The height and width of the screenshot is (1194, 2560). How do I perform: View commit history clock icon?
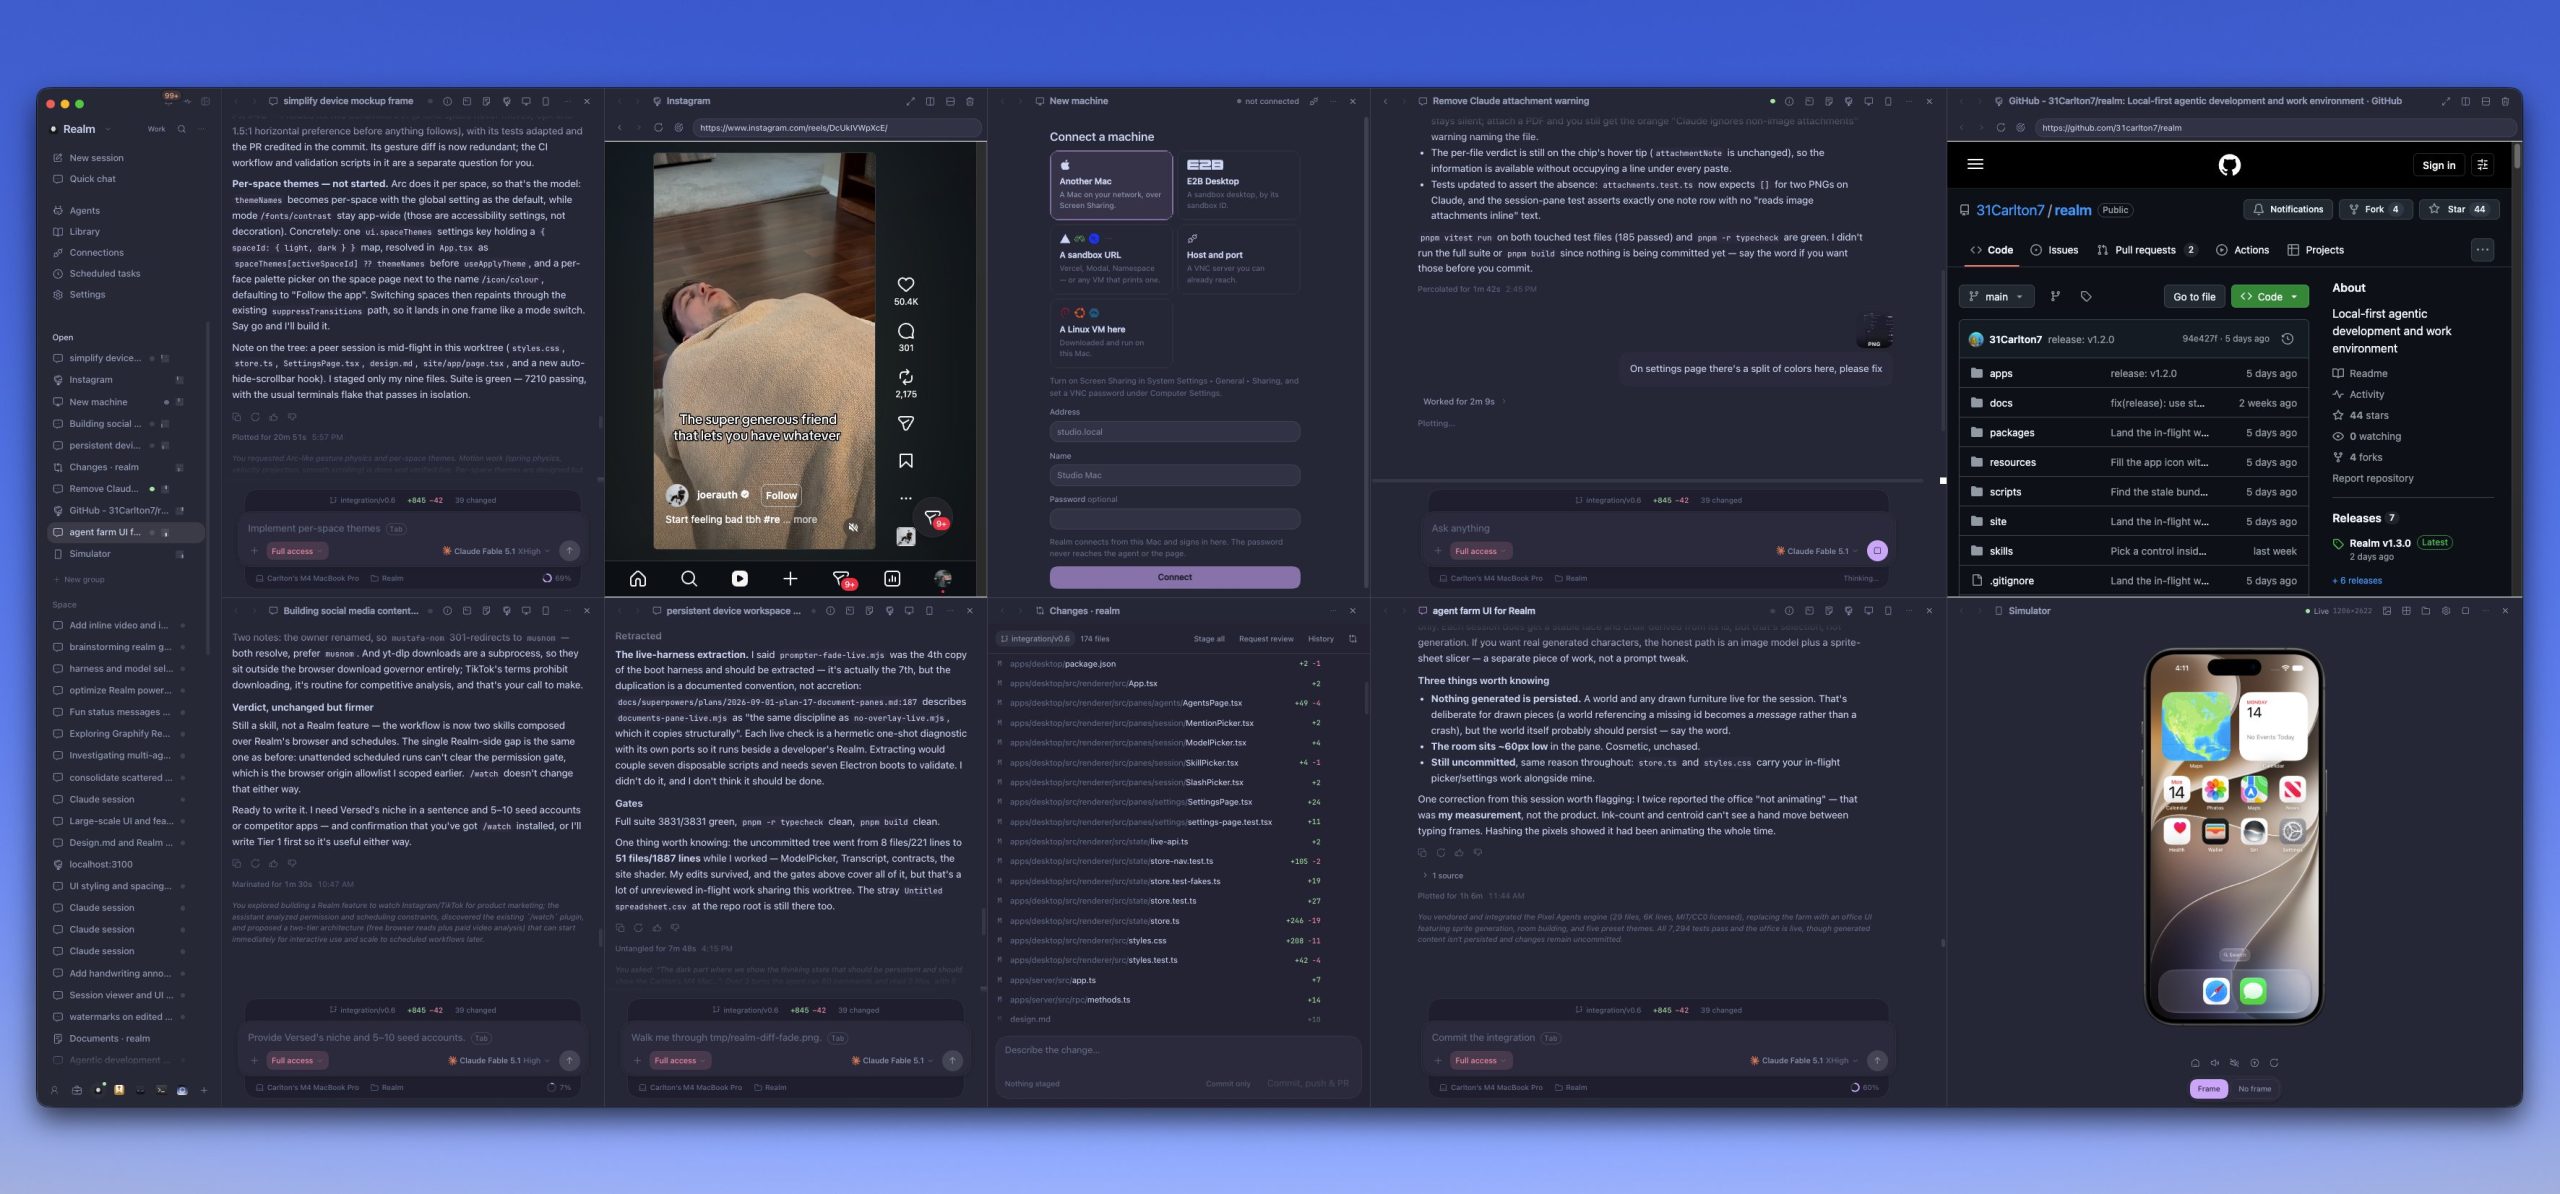2287,339
